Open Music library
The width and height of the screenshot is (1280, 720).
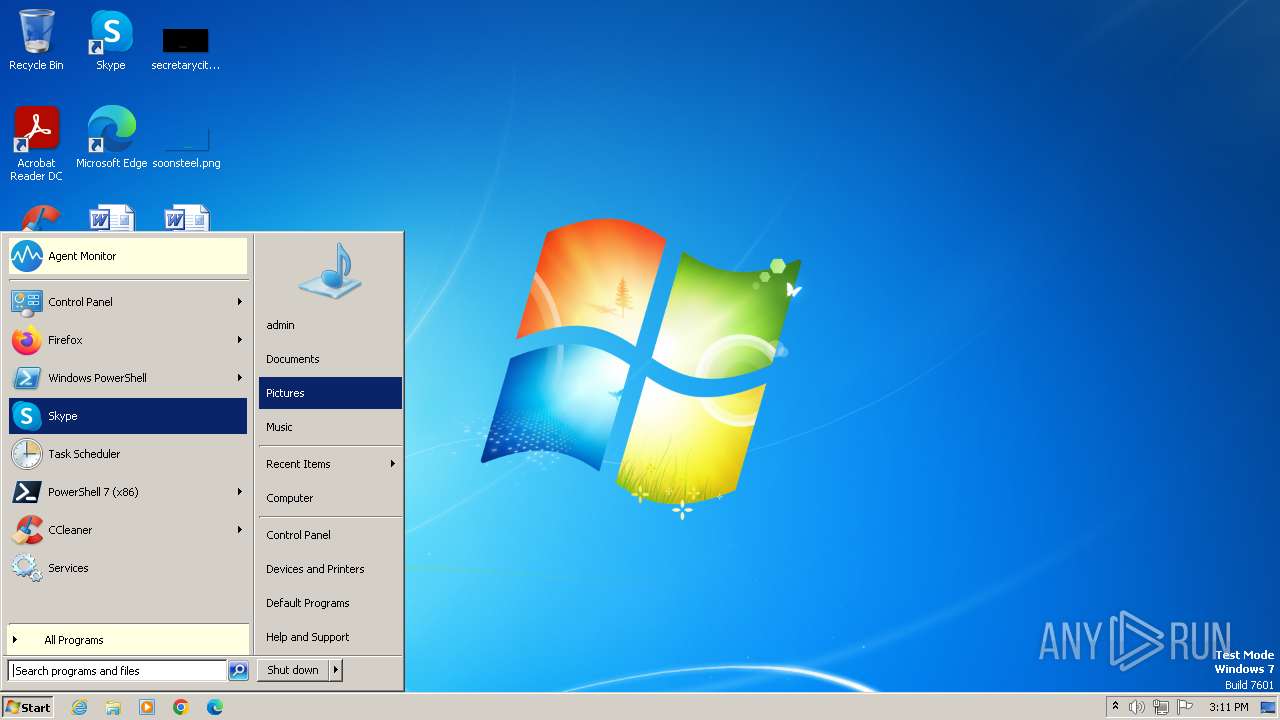(x=330, y=427)
